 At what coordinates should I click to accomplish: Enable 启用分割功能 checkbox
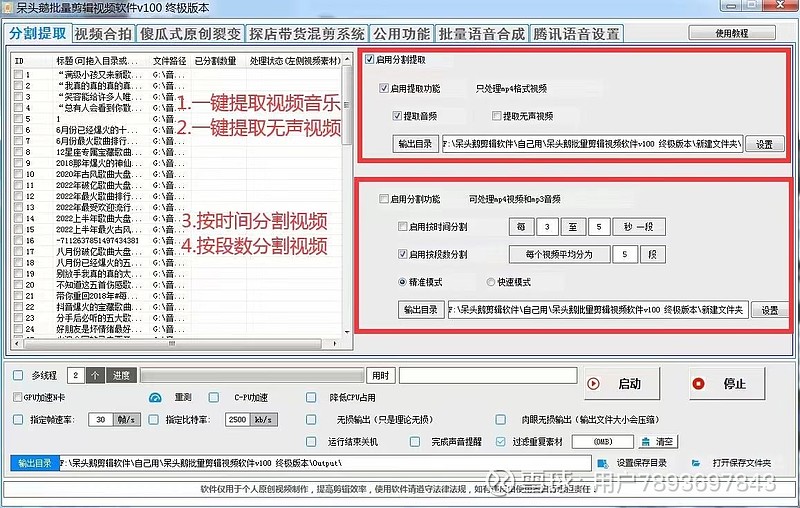[384, 198]
